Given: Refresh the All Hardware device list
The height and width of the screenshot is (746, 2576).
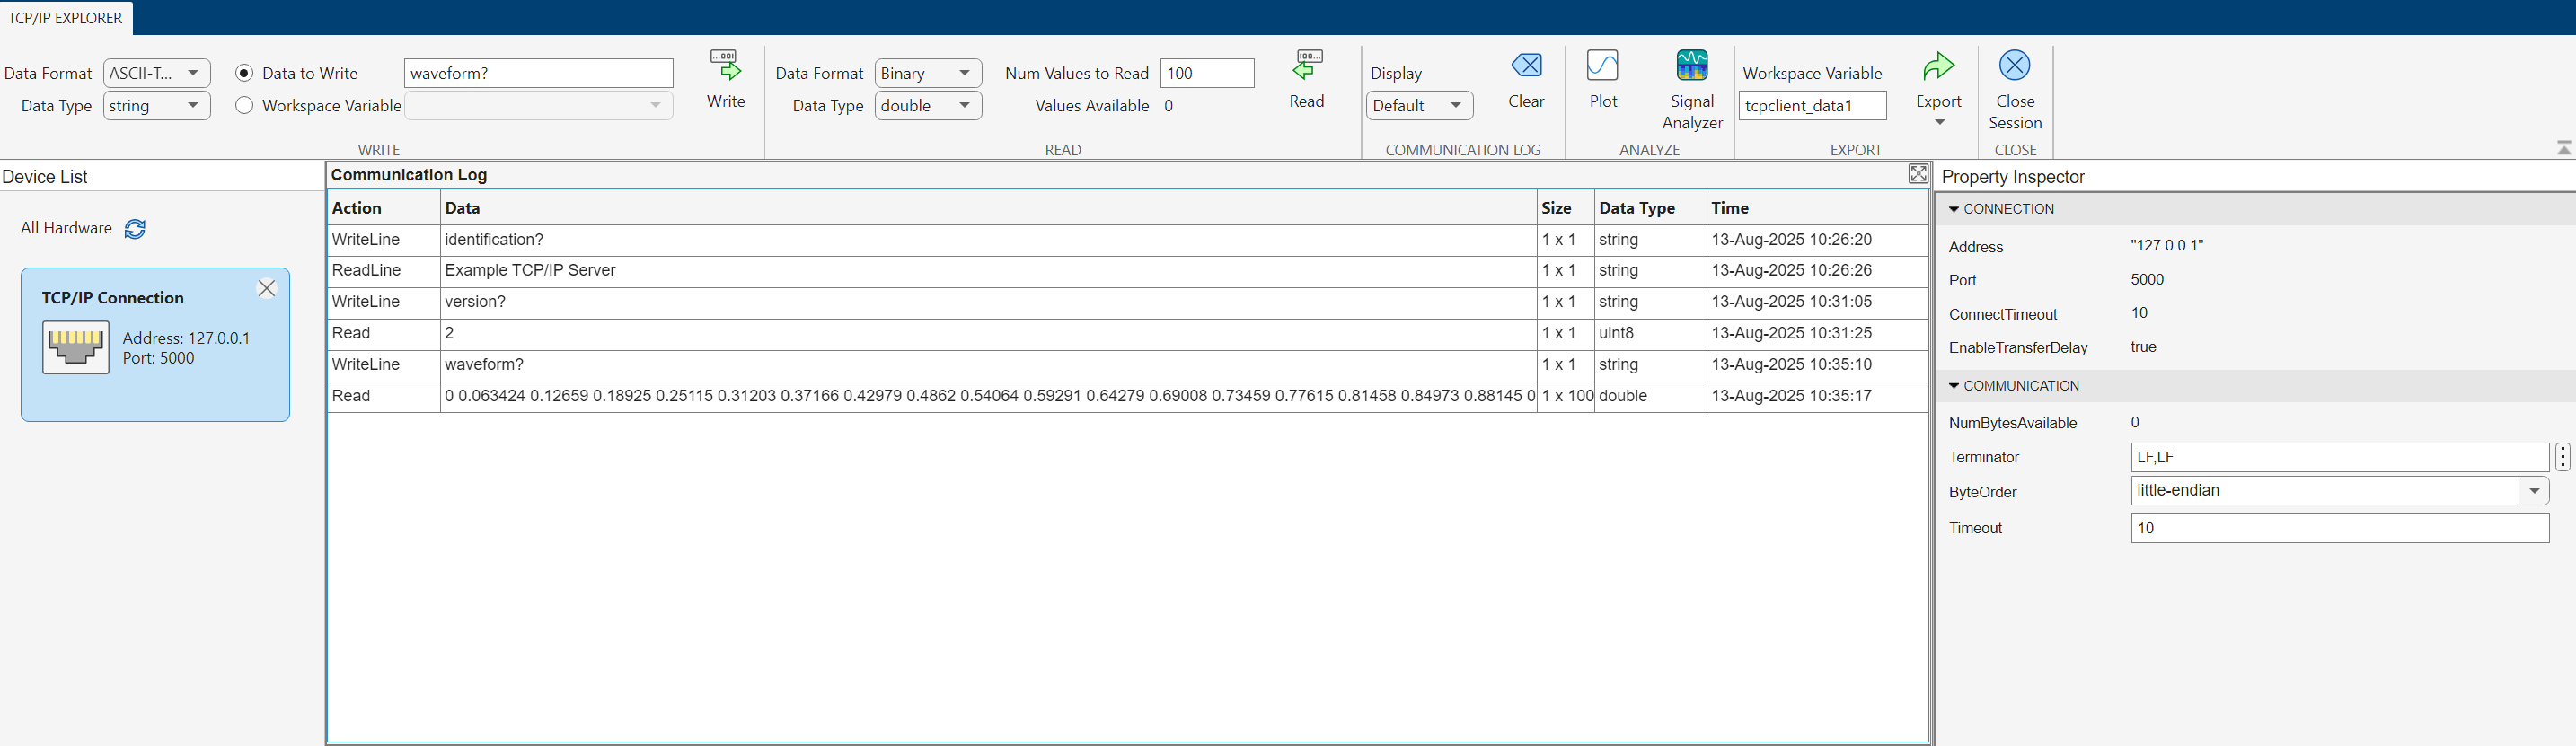Looking at the screenshot, I should coord(135,229).
